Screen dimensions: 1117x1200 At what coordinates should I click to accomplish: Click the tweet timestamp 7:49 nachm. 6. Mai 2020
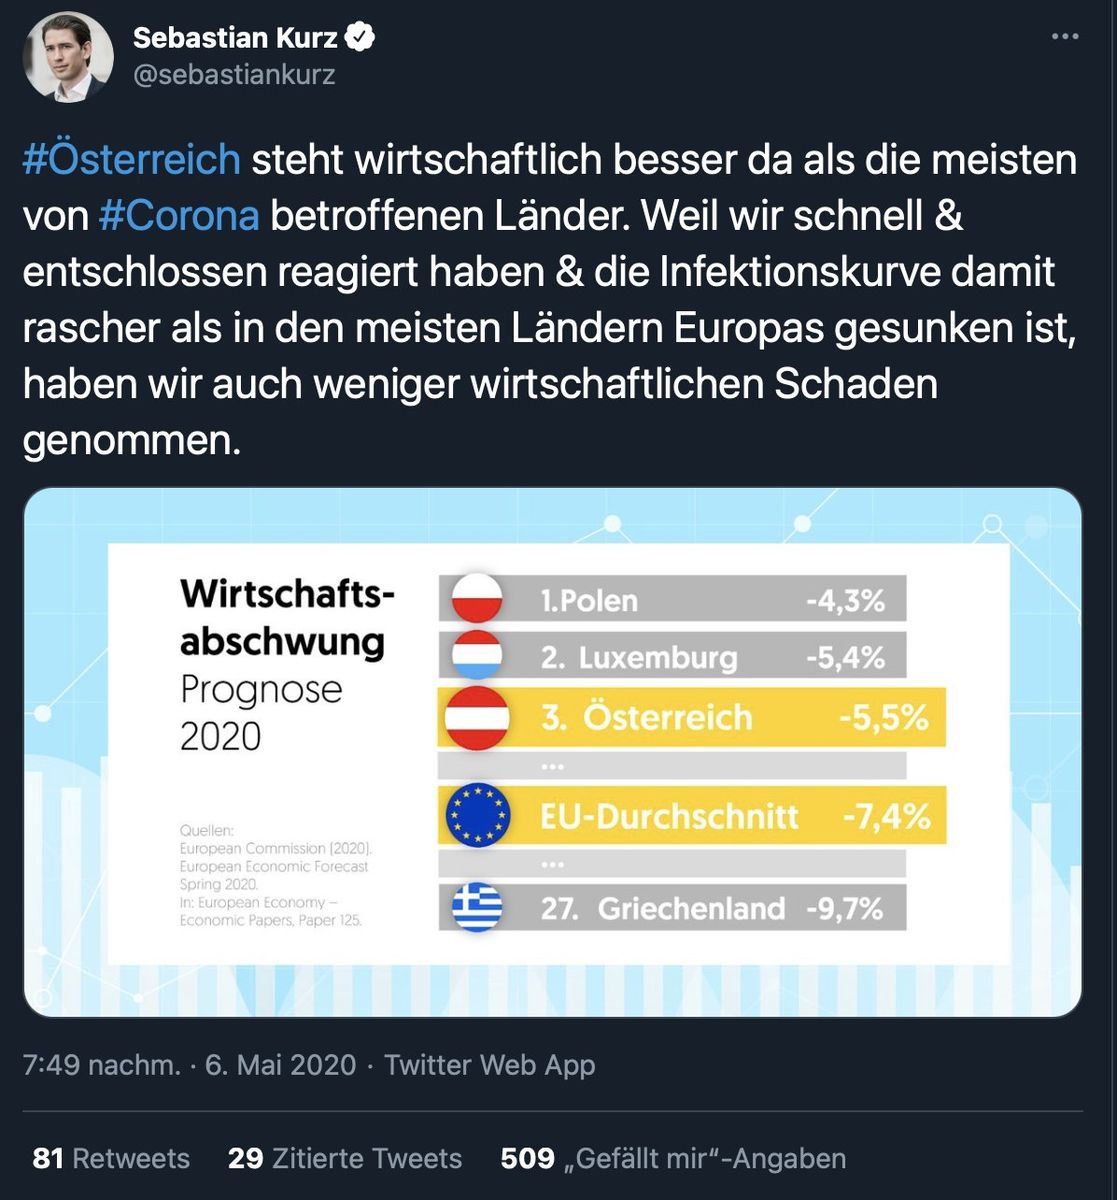coord(189,1065)
